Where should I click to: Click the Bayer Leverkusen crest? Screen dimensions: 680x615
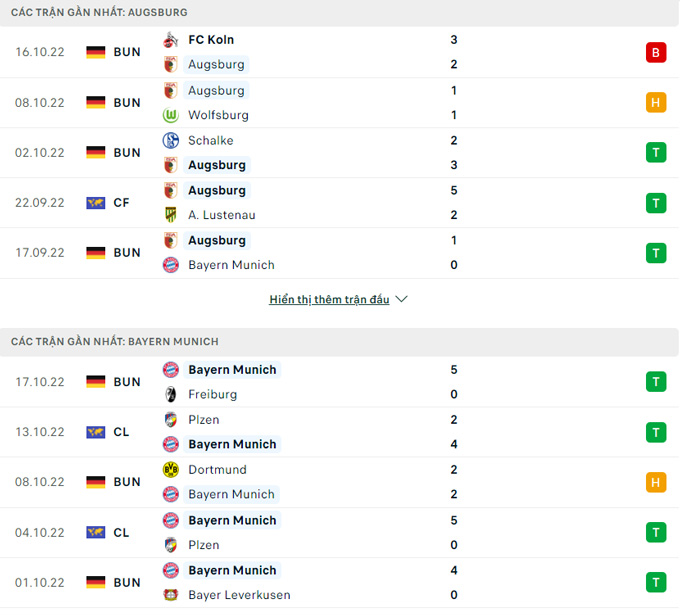point(170,595)
